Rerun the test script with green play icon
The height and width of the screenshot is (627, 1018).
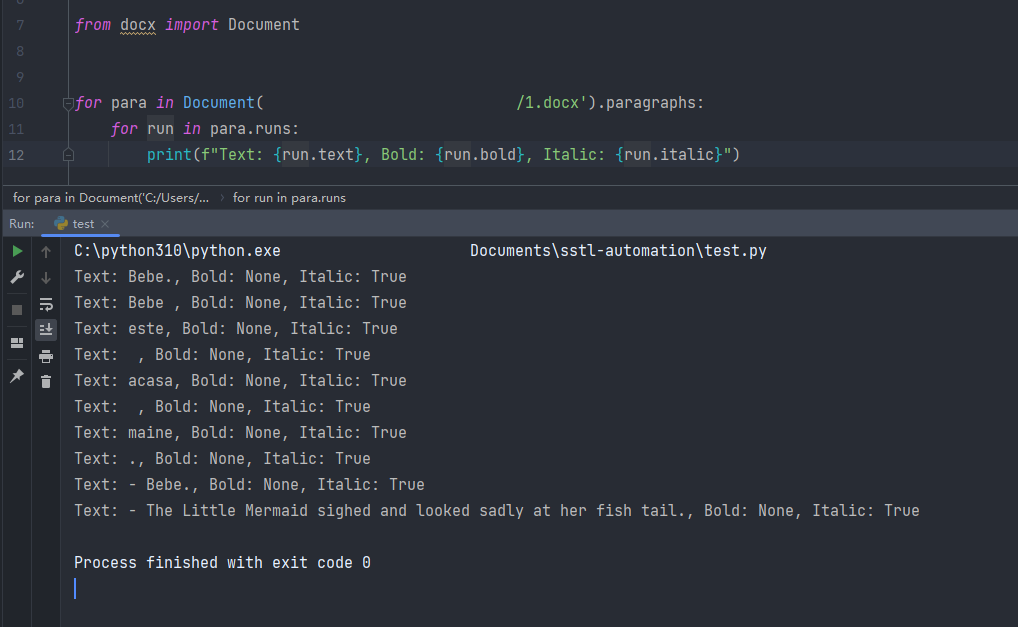(18, 251)
